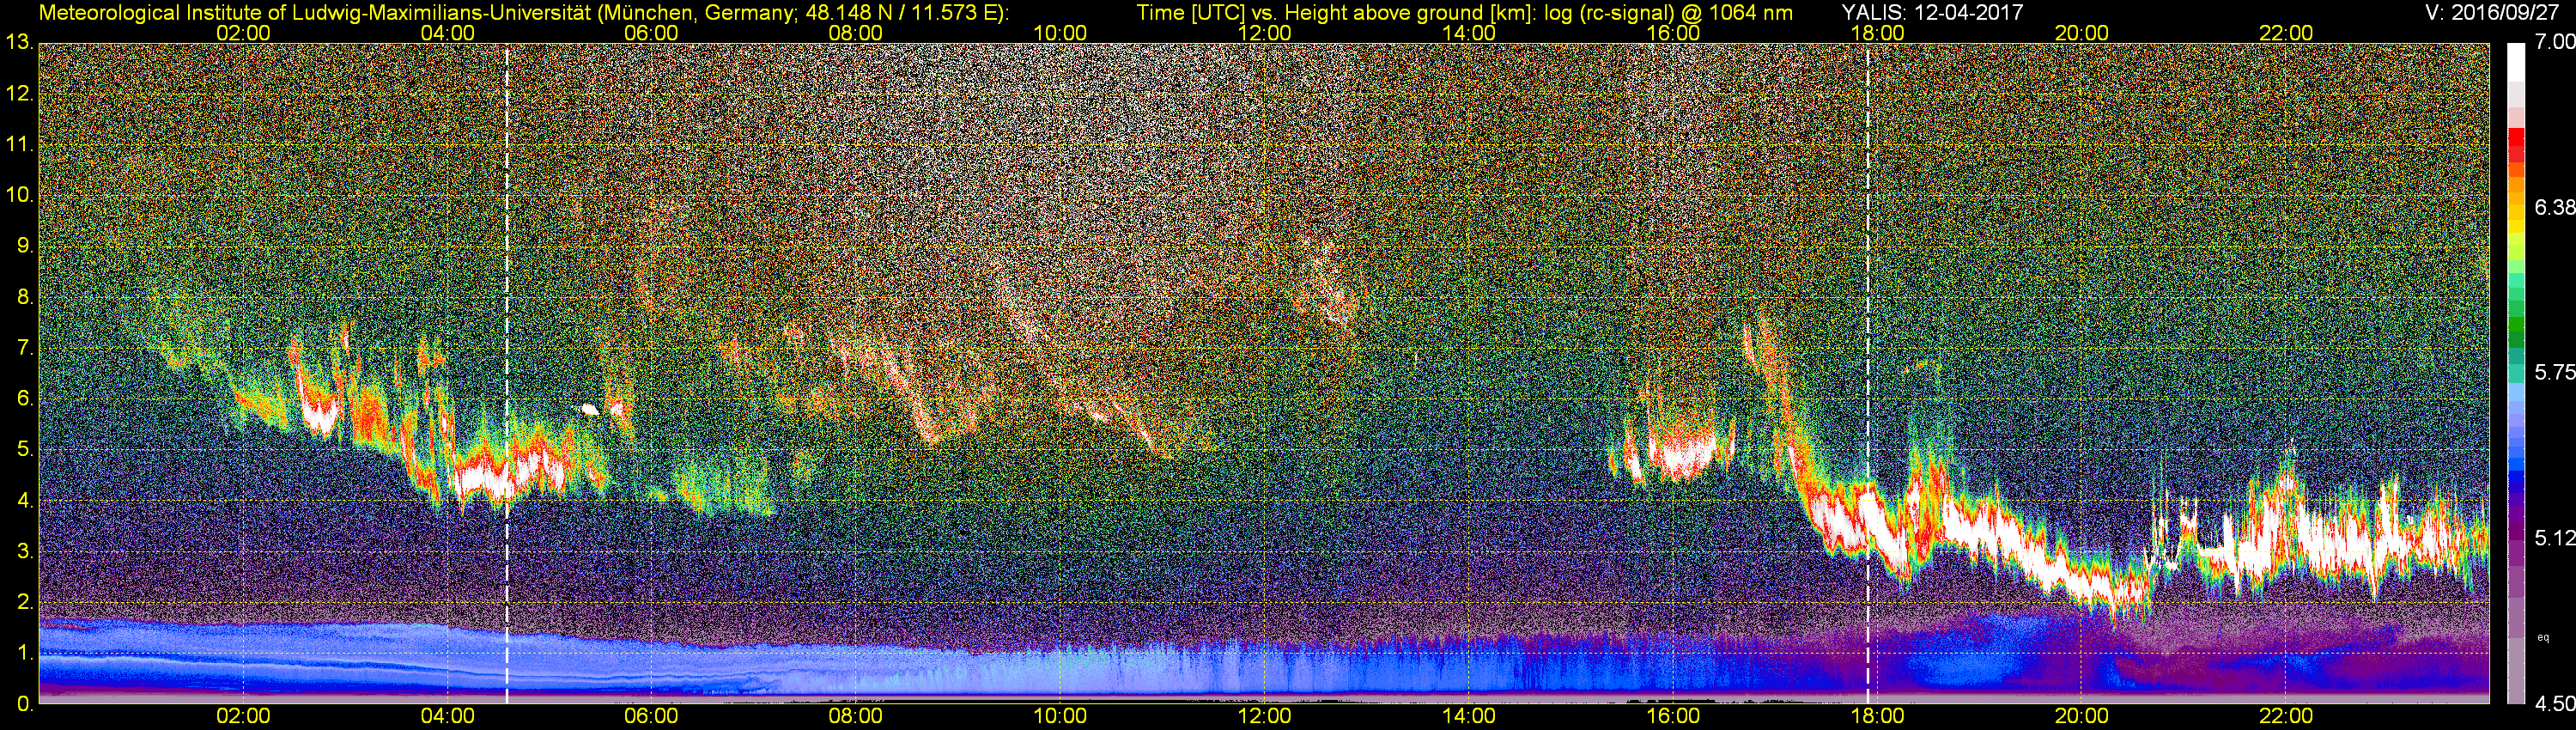The height and width of the screenshot is (730, 2576).
Task: Click the 06:00 label on the bottom time axis
Action: pos(651,717)
